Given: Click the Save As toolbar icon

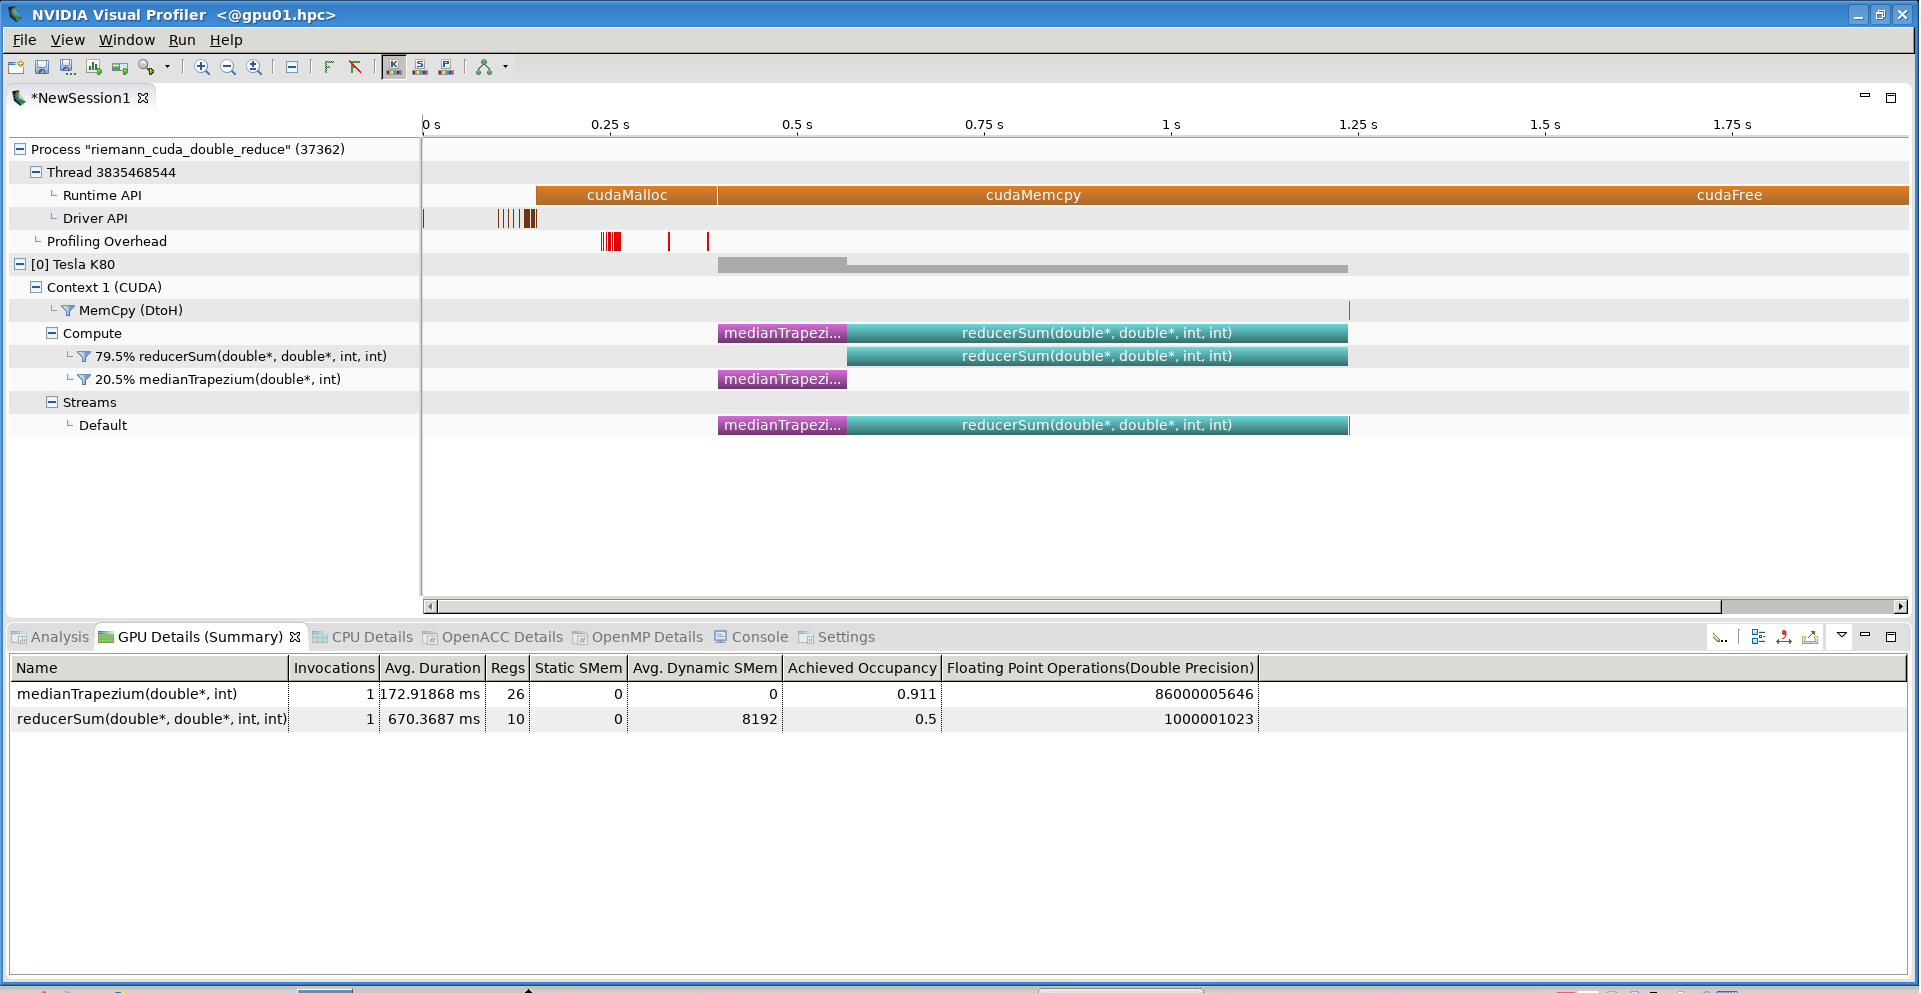Looking at the screenshot, I should (67, 67).
